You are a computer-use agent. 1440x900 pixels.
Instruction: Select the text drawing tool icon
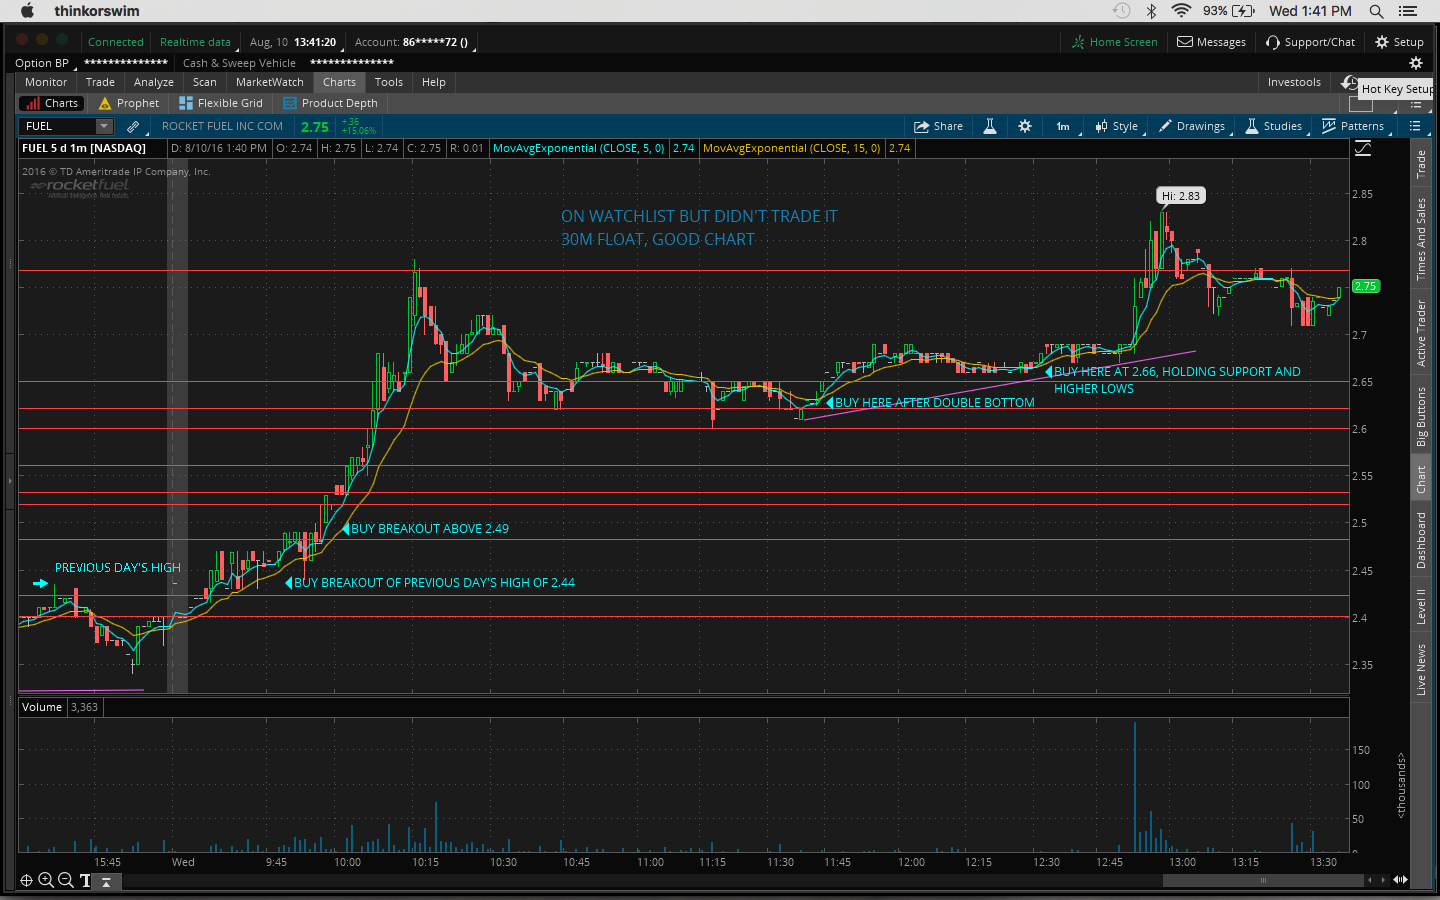[x=85, y=880]
